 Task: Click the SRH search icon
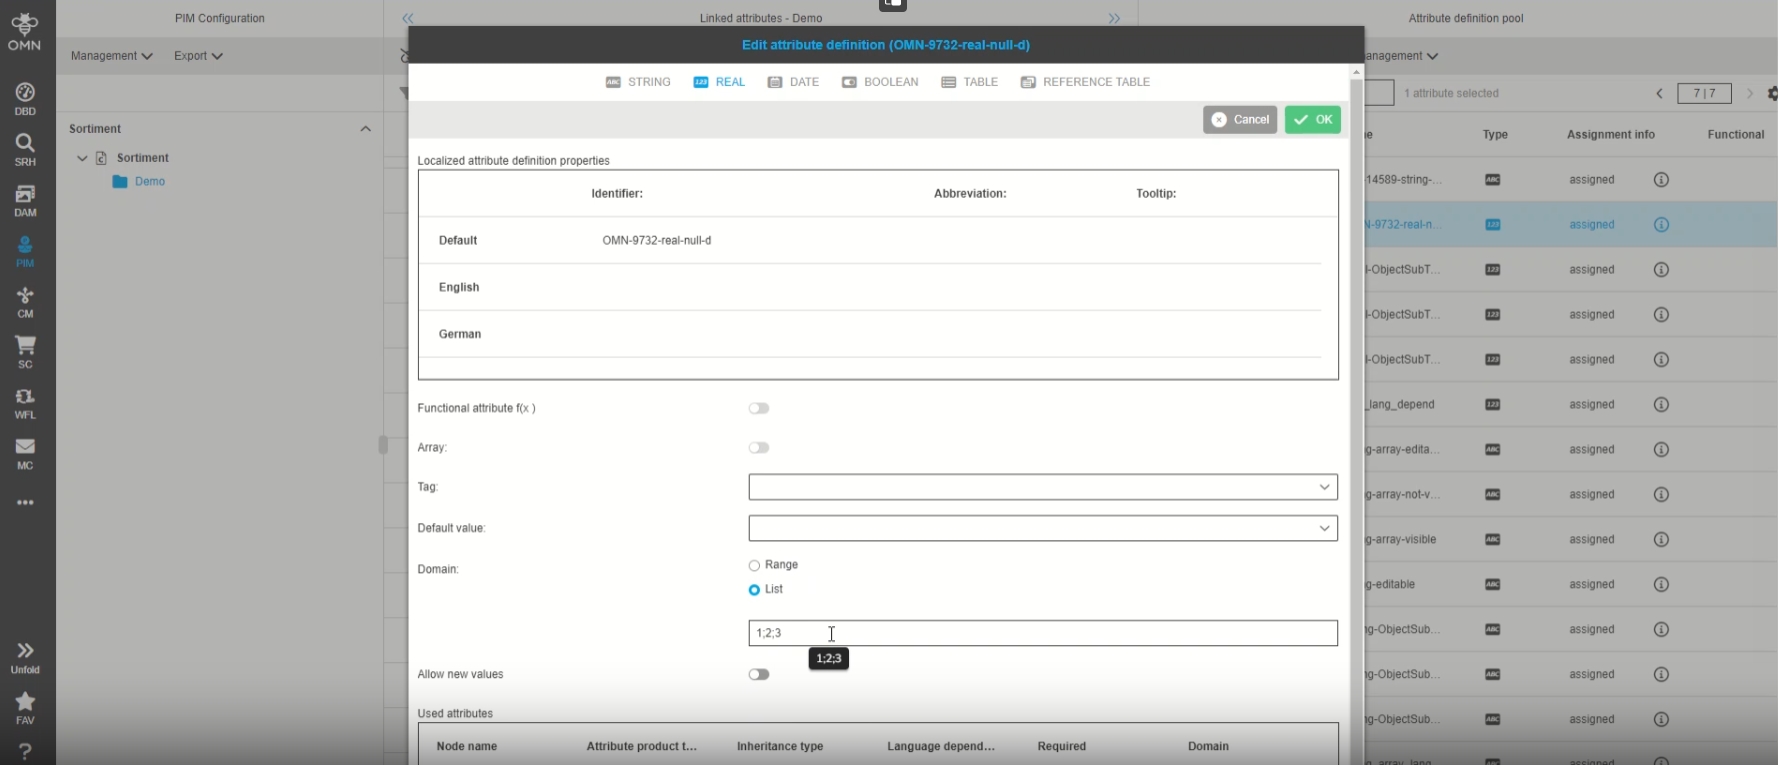tap(25, 149)
